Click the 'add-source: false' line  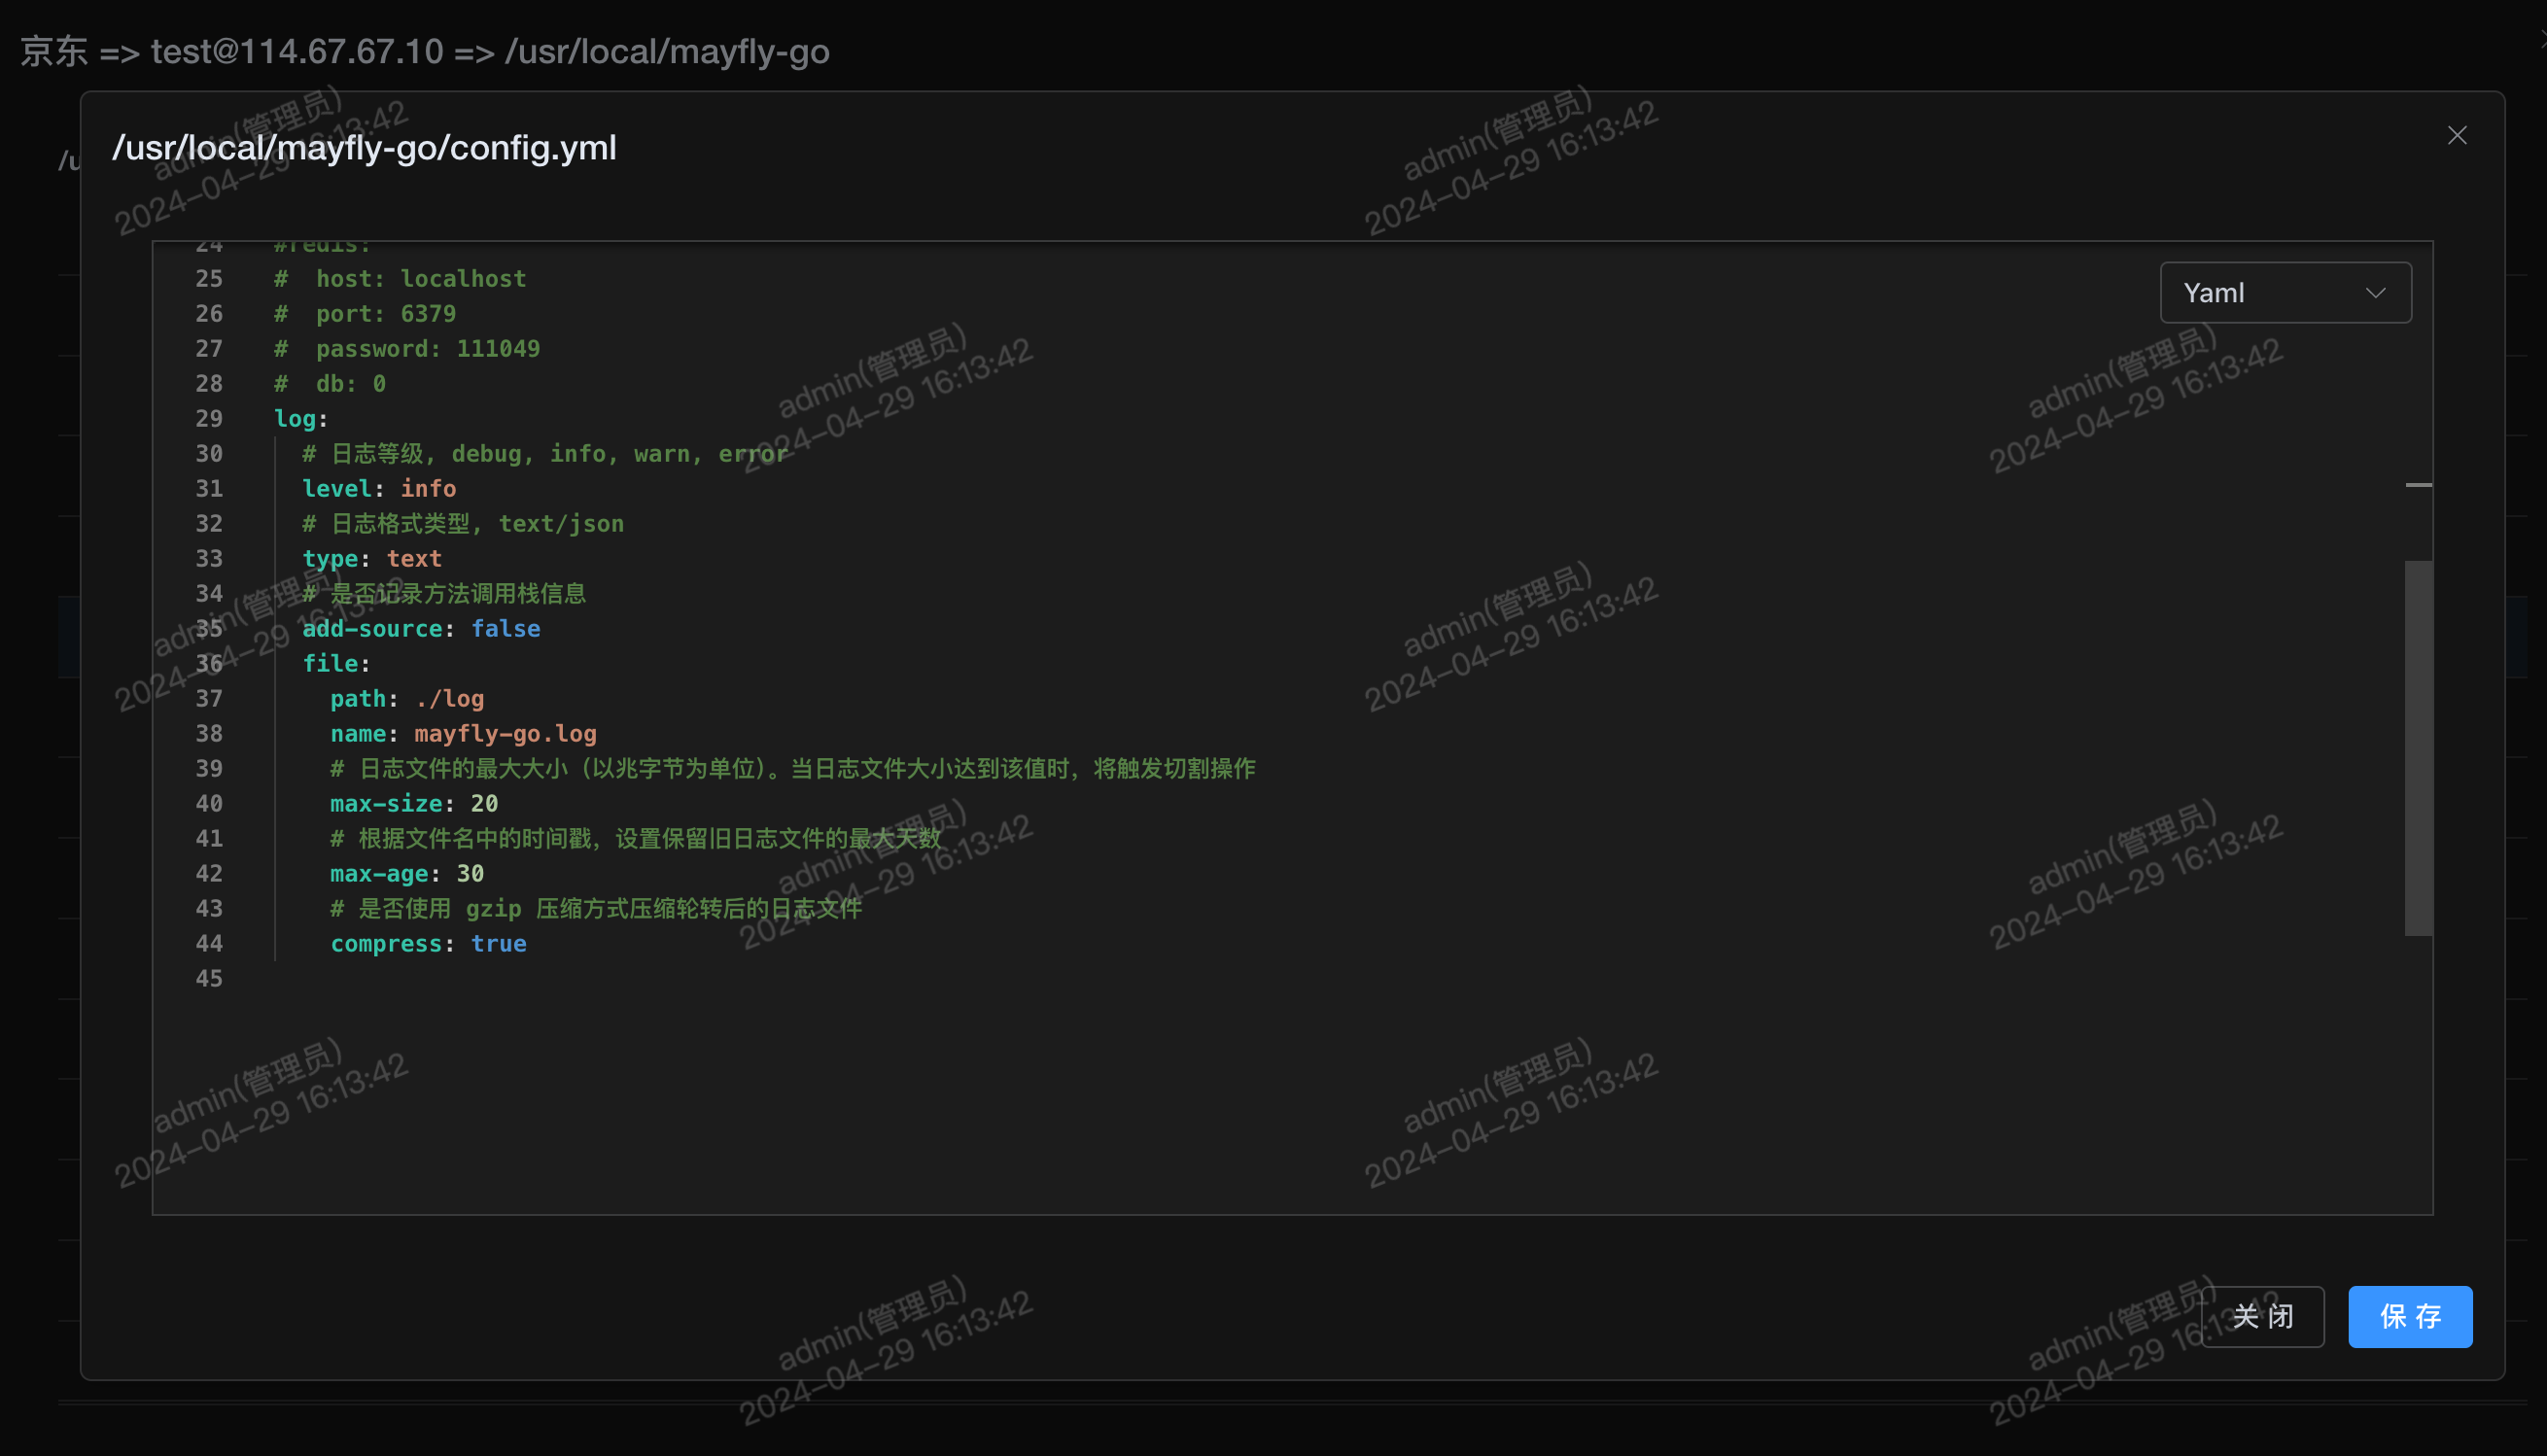click(x=421, y=628)
